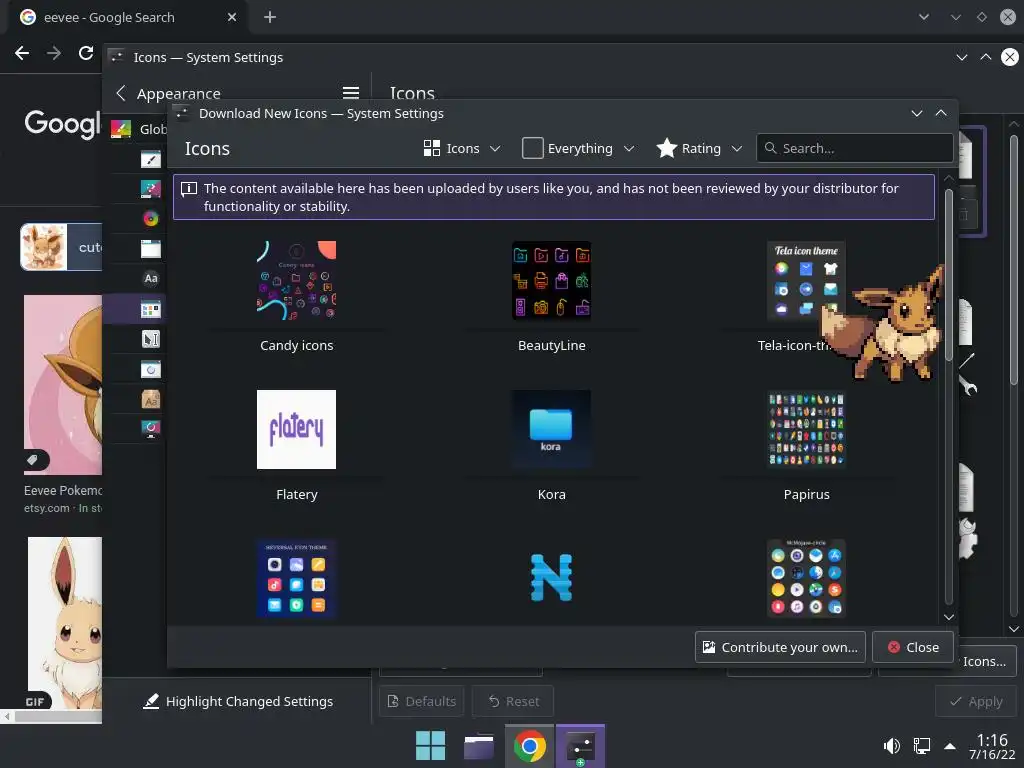Viewport: 1024px width, 768px height.
Task: Select the blue N icon theme thumbnail
Action: (x=552, y=579)
